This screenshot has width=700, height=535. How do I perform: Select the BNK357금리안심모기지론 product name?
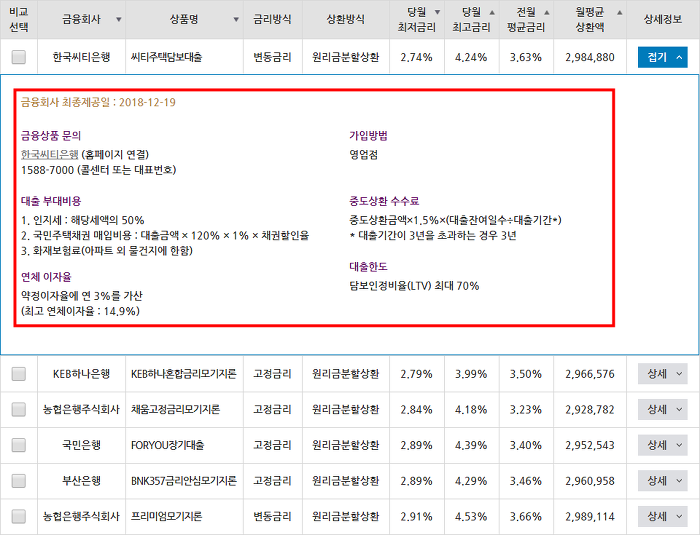coord(183,481)
